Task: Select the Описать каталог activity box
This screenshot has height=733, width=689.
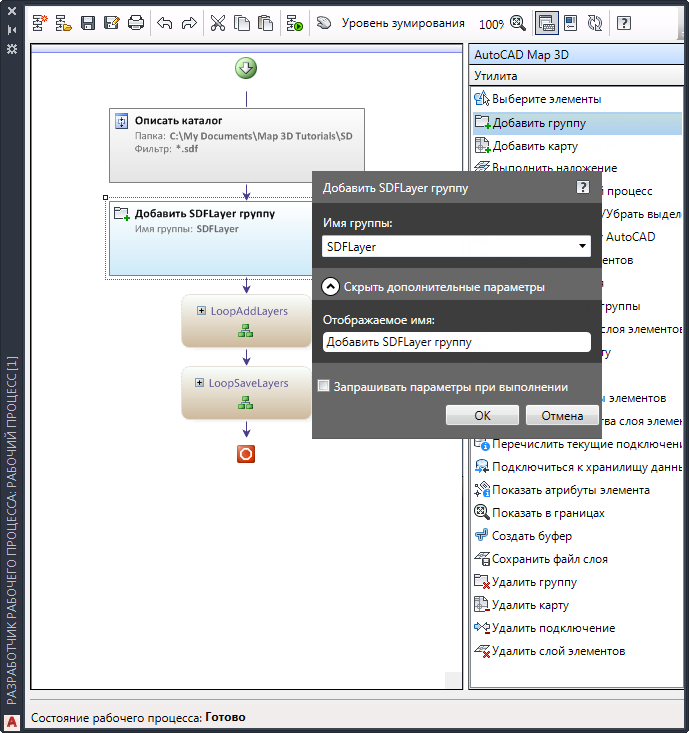Action: pos(237,145)
